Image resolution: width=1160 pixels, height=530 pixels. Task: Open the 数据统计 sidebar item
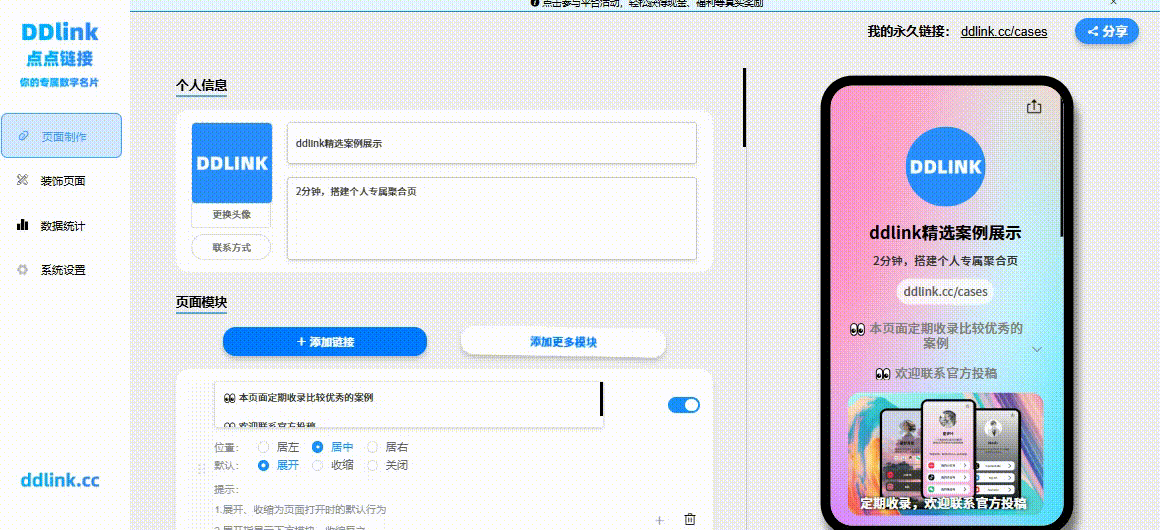point(61,226)
